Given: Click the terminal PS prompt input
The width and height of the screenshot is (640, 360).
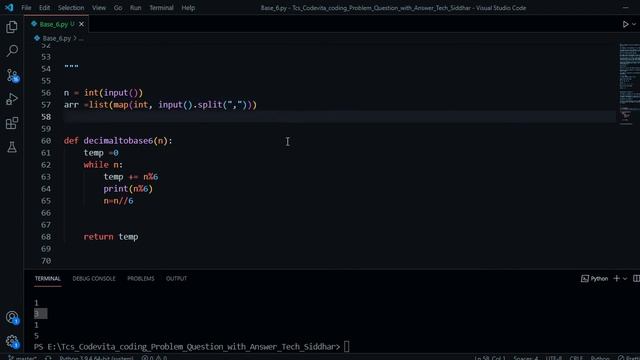Looking at the screenshot, I should [x=346, y=347].
